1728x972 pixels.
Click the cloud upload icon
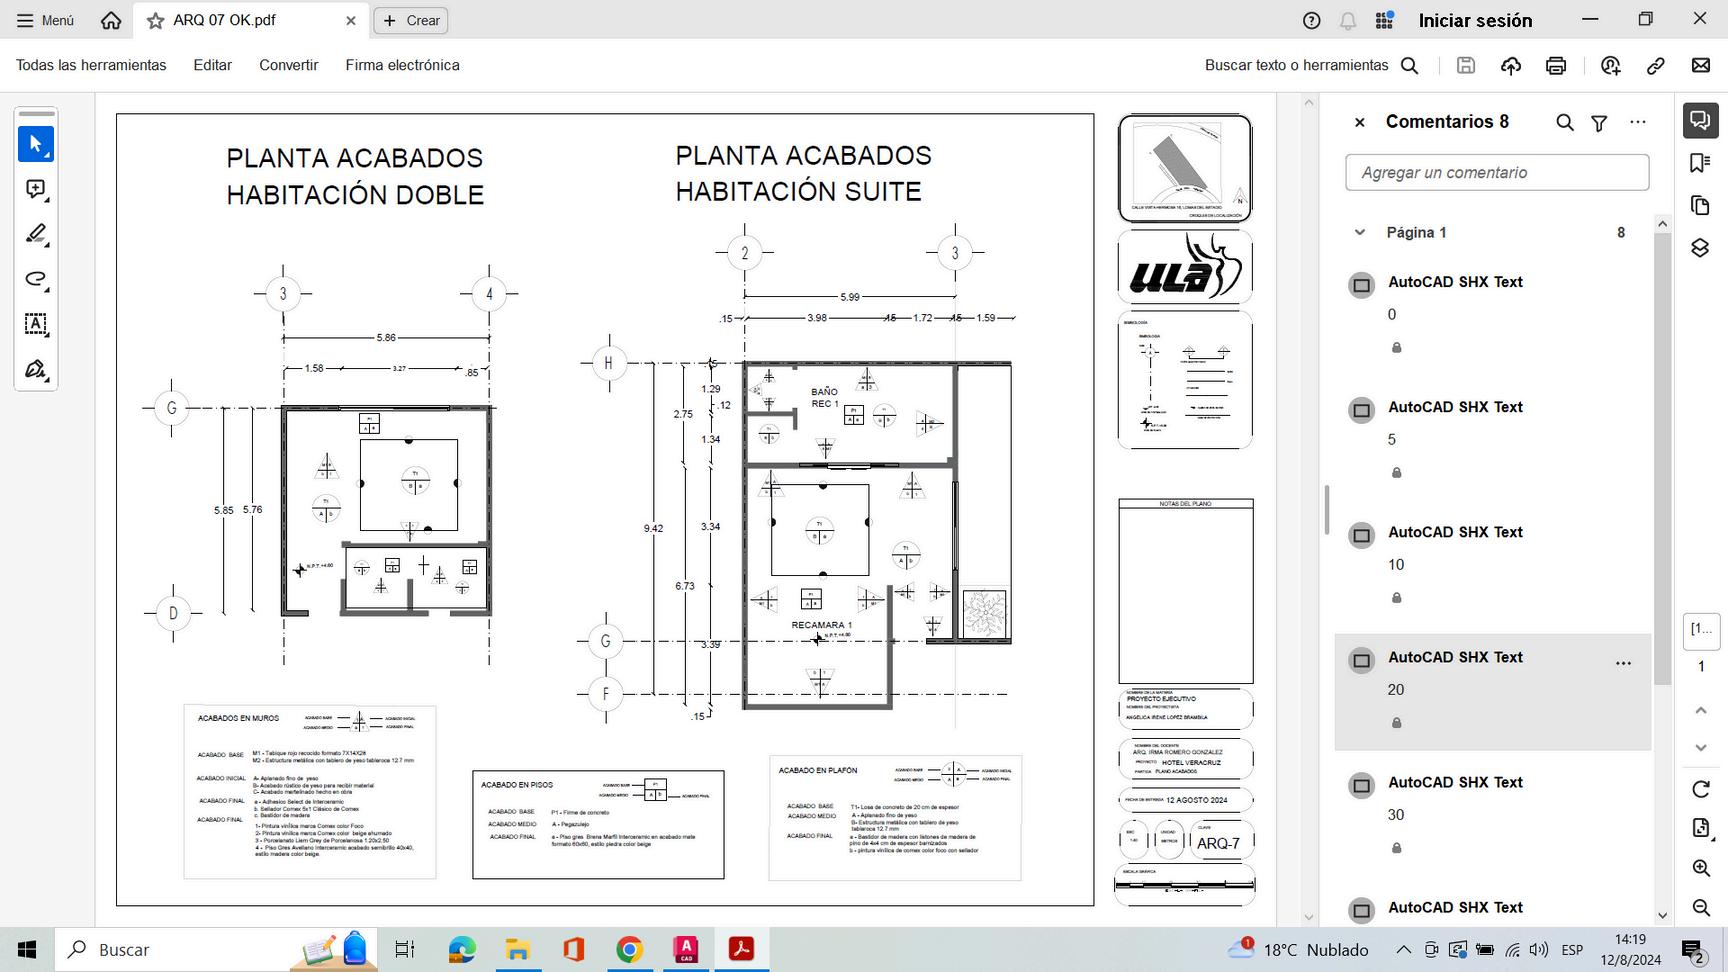tap(1510, 65)
